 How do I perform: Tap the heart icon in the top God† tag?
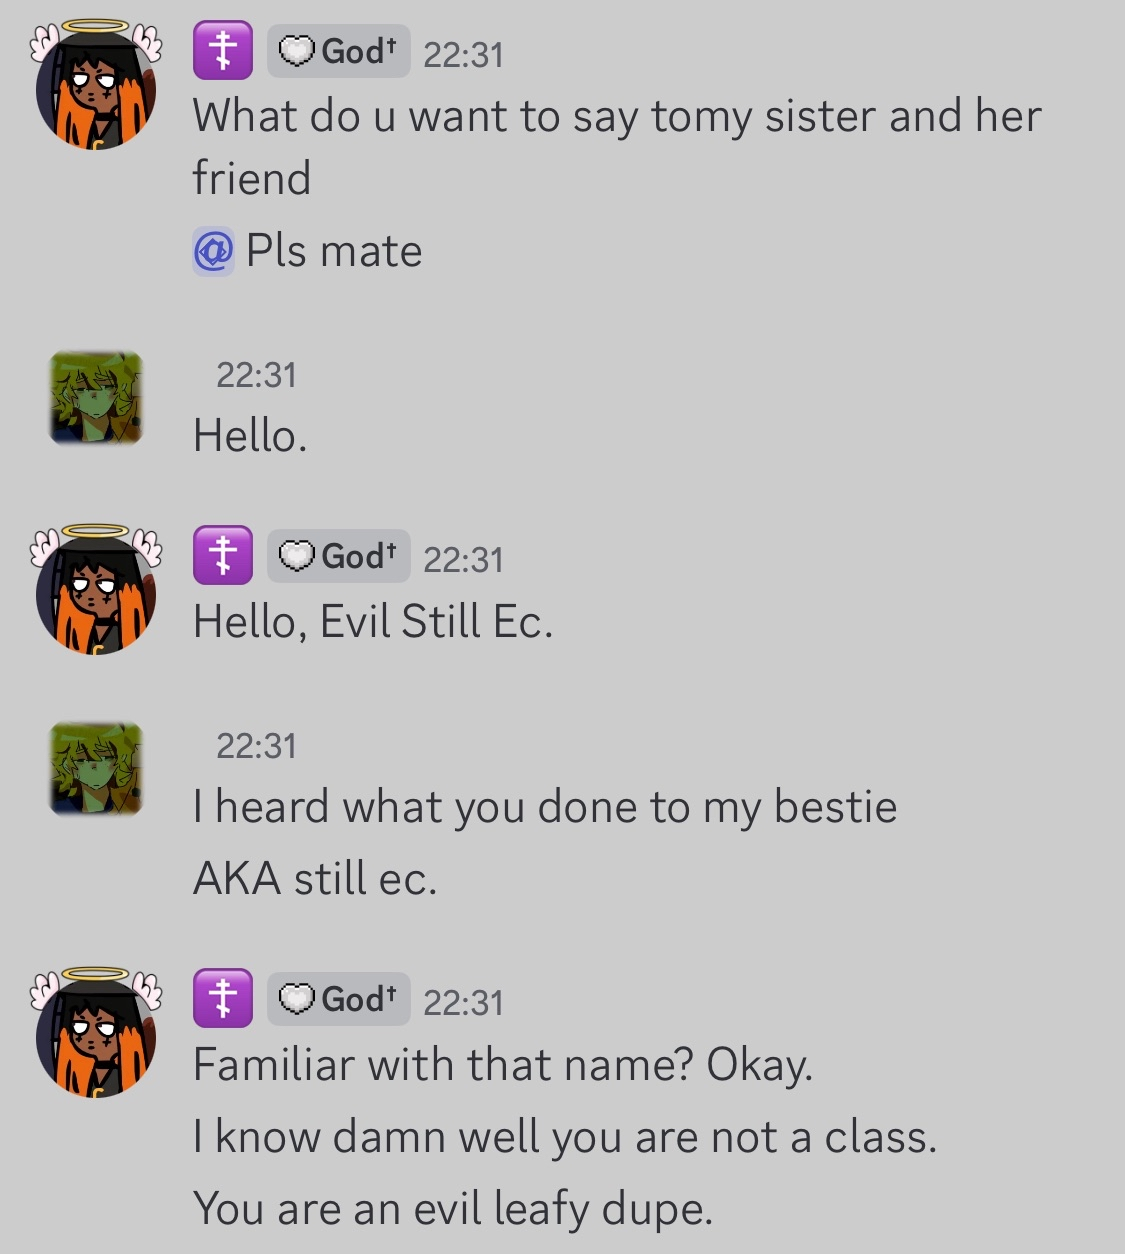[296, 51]
